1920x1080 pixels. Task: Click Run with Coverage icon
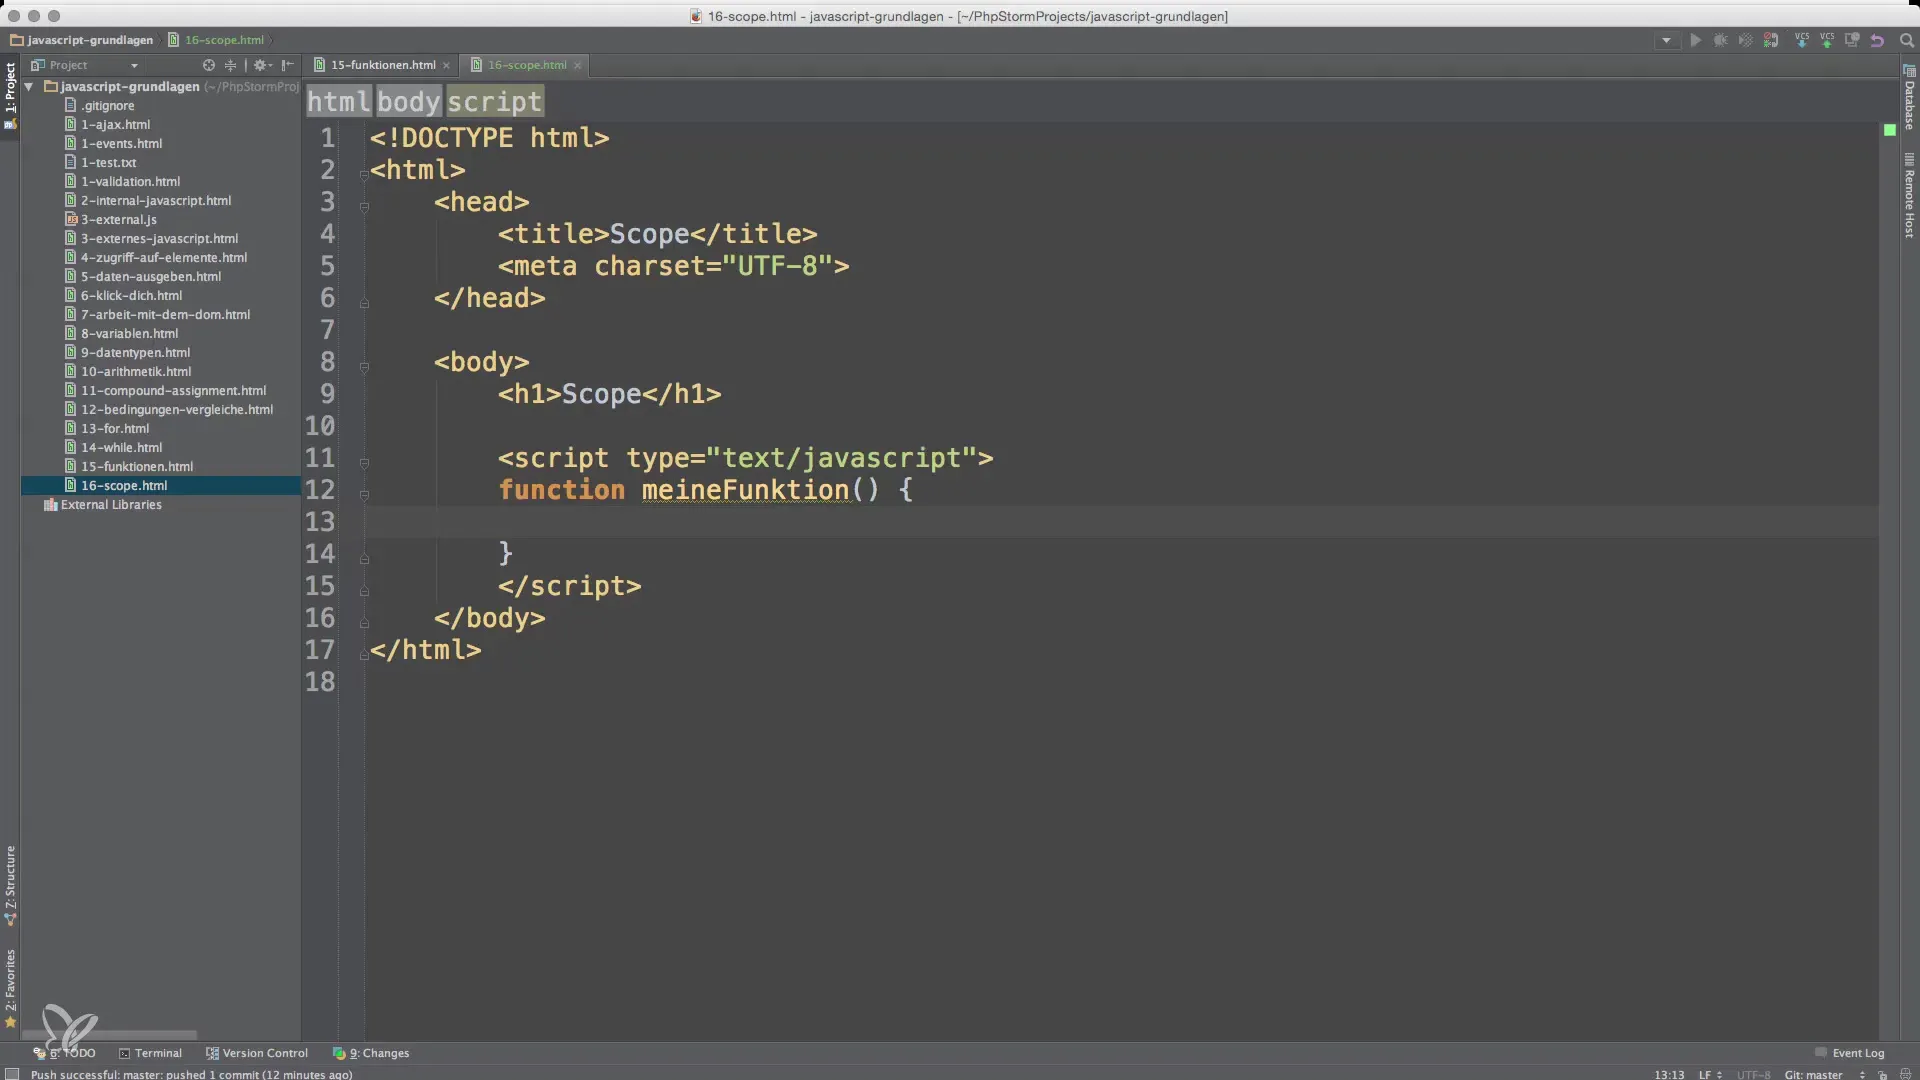[x=1745, y=41]
